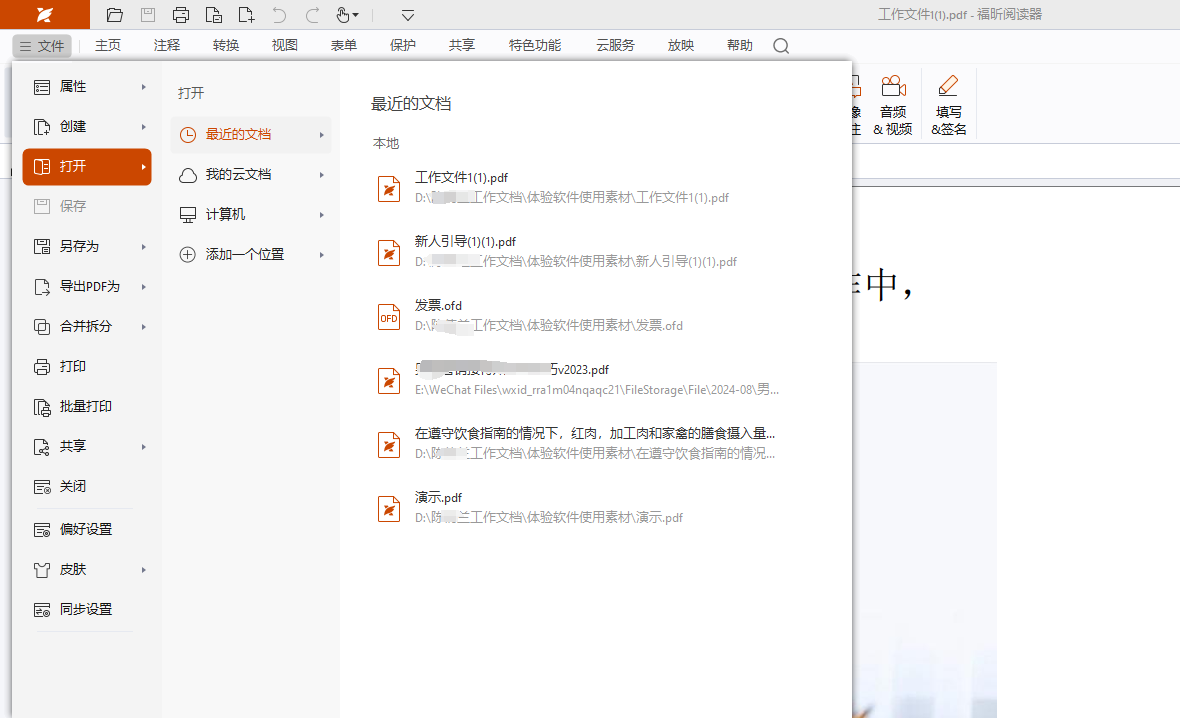Image resolution: width=1180 pixels, height=718 pixels.
Task: Open 偏好设置 from the file menu
Action: click(85, 529)
